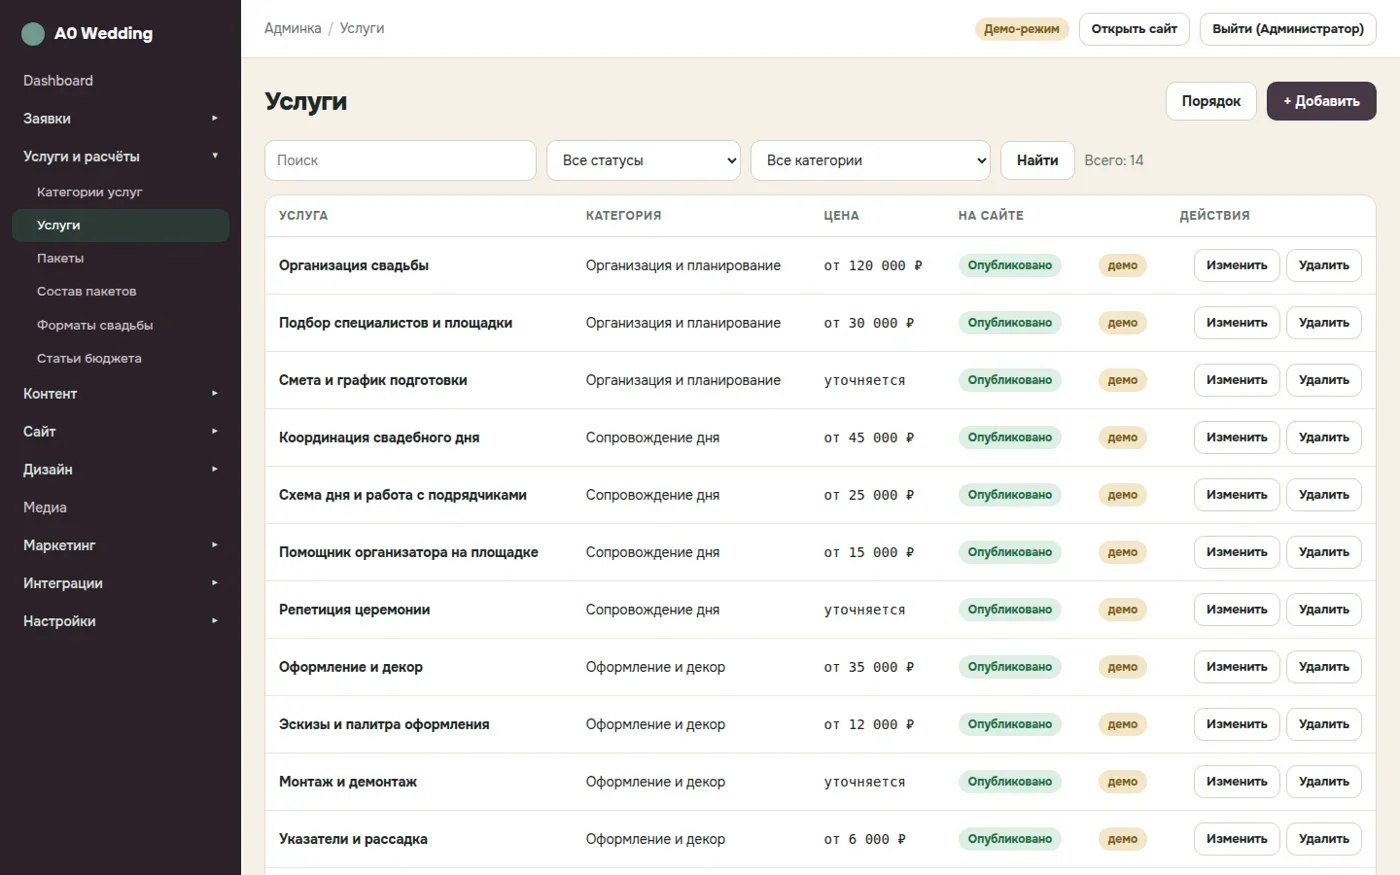Click демо badge in Эскизы и палитра row
Viewport: 1400px width, 875px height.
[x=1123, y=724]
